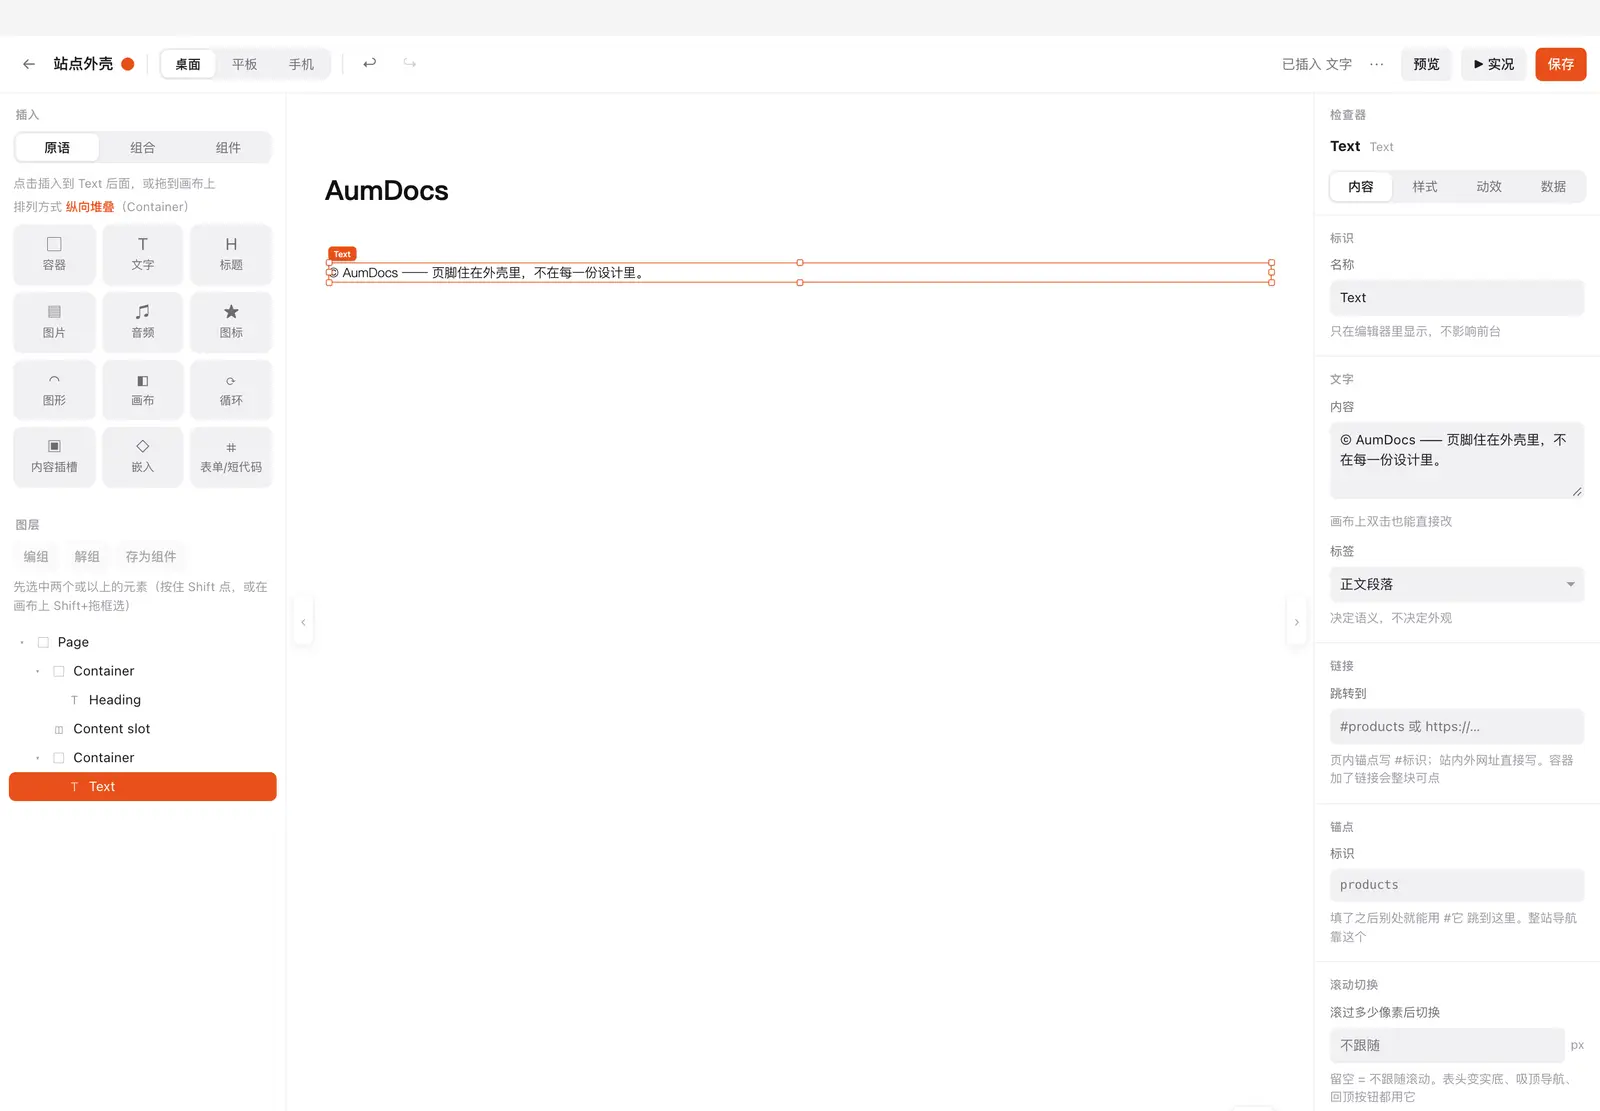Click the 实况 live button

tap(1494, 64)
